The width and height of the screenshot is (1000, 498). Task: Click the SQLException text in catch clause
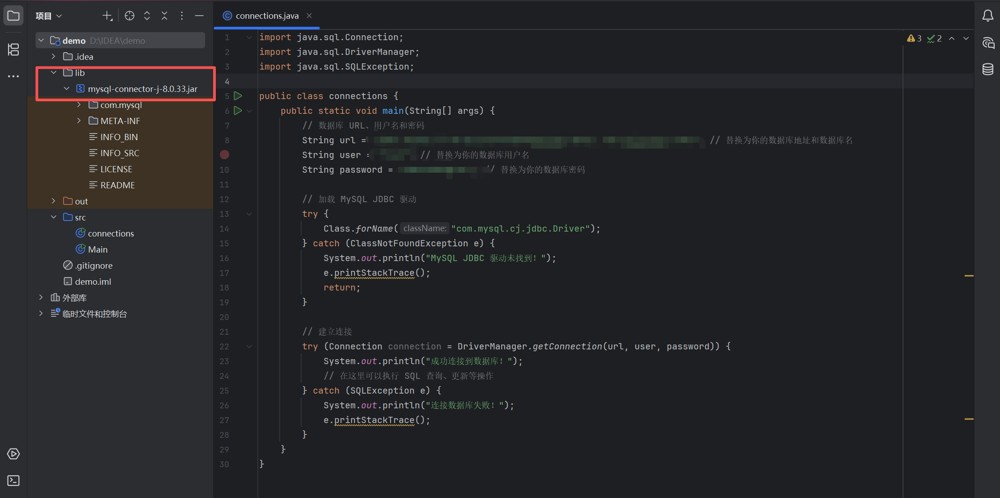[381, 390]
